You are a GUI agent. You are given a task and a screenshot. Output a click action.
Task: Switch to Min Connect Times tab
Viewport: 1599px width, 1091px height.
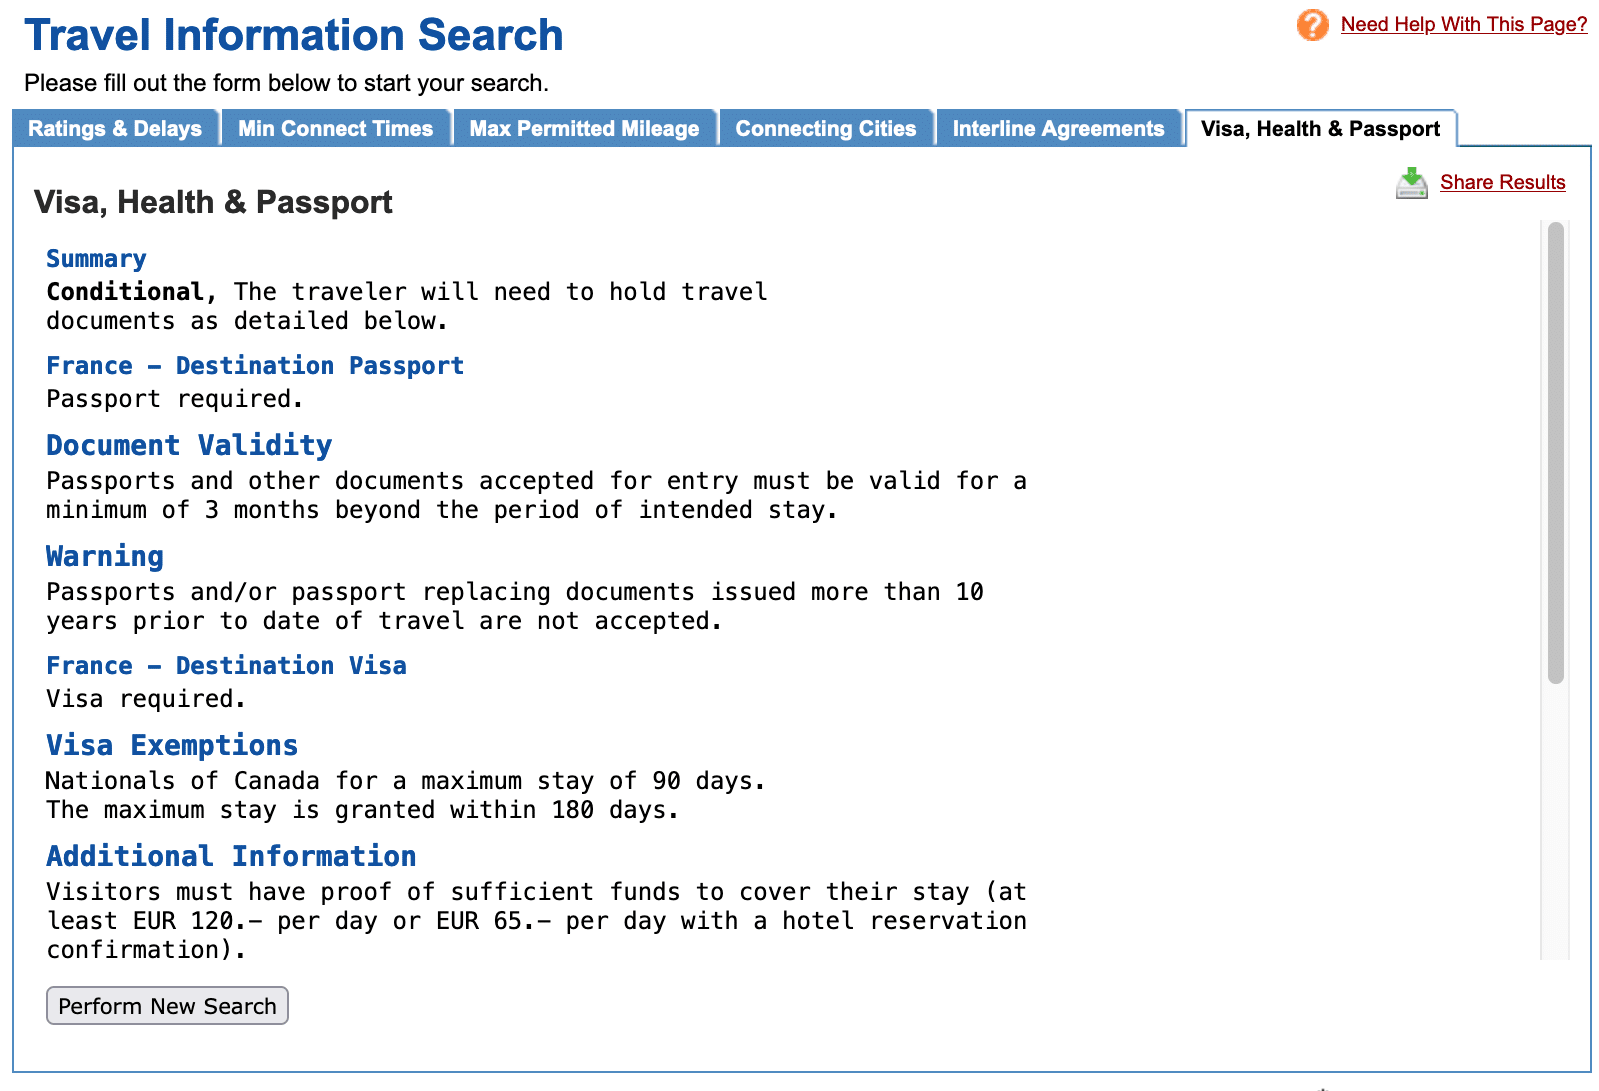pyautogui.click(x=335, y=129)
